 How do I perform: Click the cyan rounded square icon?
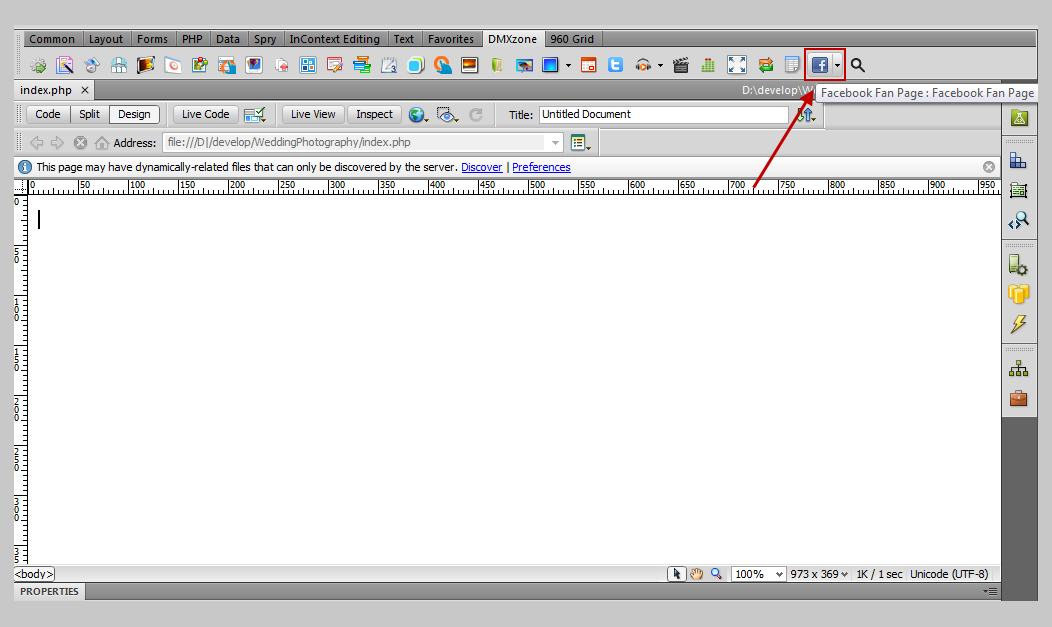click(415, 65)
